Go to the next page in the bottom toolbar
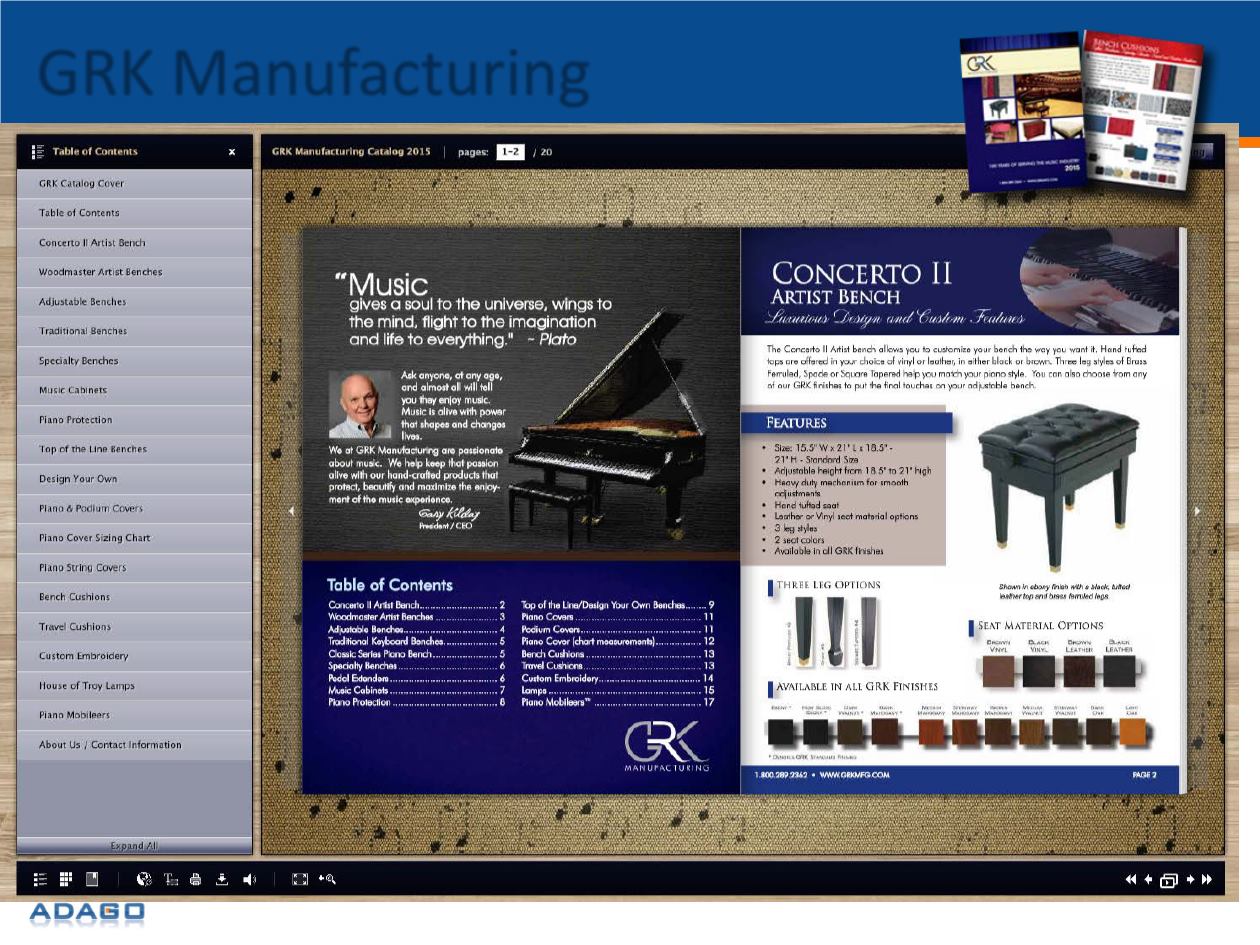Viewport: 1260px width, 945px height. [1190, 880]
